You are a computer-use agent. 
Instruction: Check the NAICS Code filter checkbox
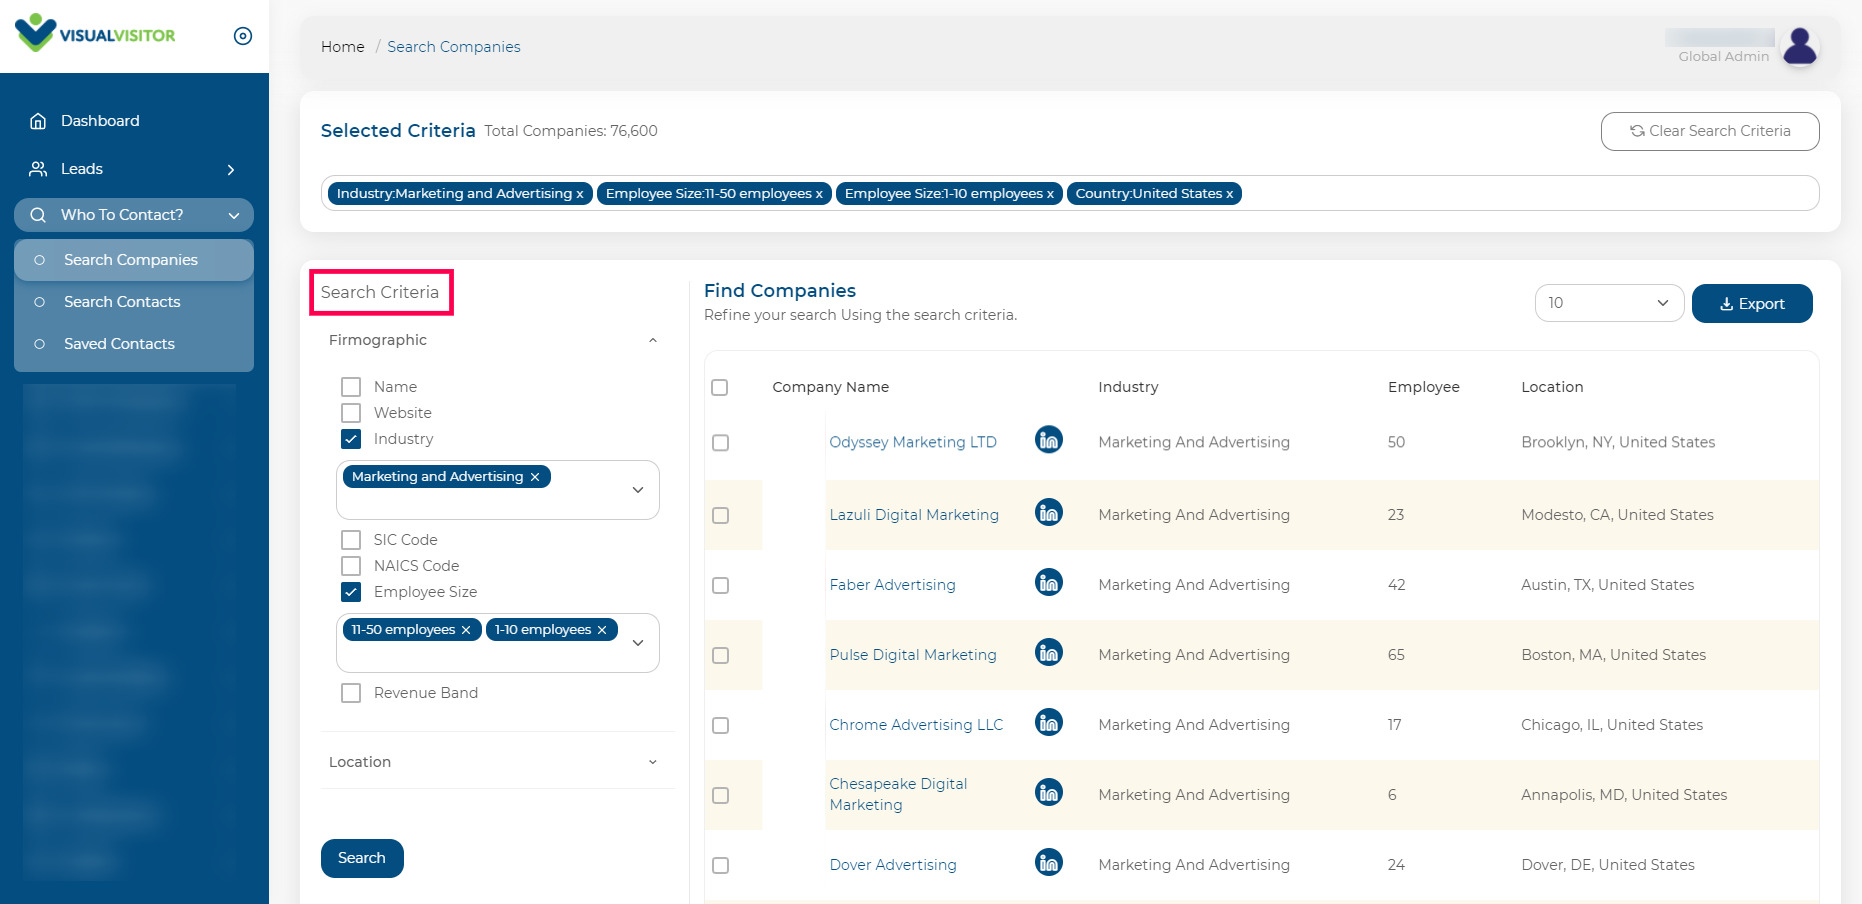(x=351, y=566)
